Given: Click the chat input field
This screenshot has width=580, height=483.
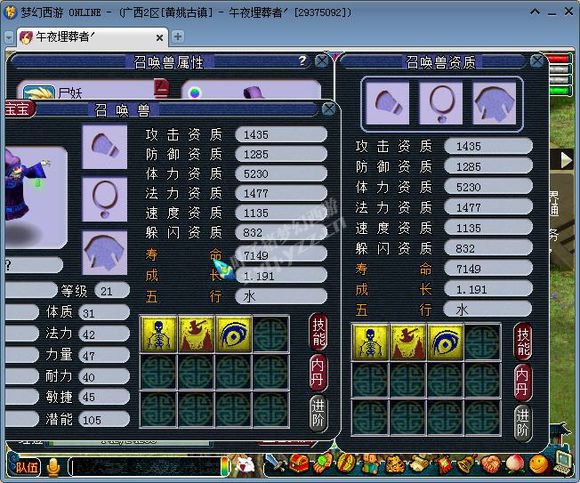Looking at the screenshot, I should [146, 467].
